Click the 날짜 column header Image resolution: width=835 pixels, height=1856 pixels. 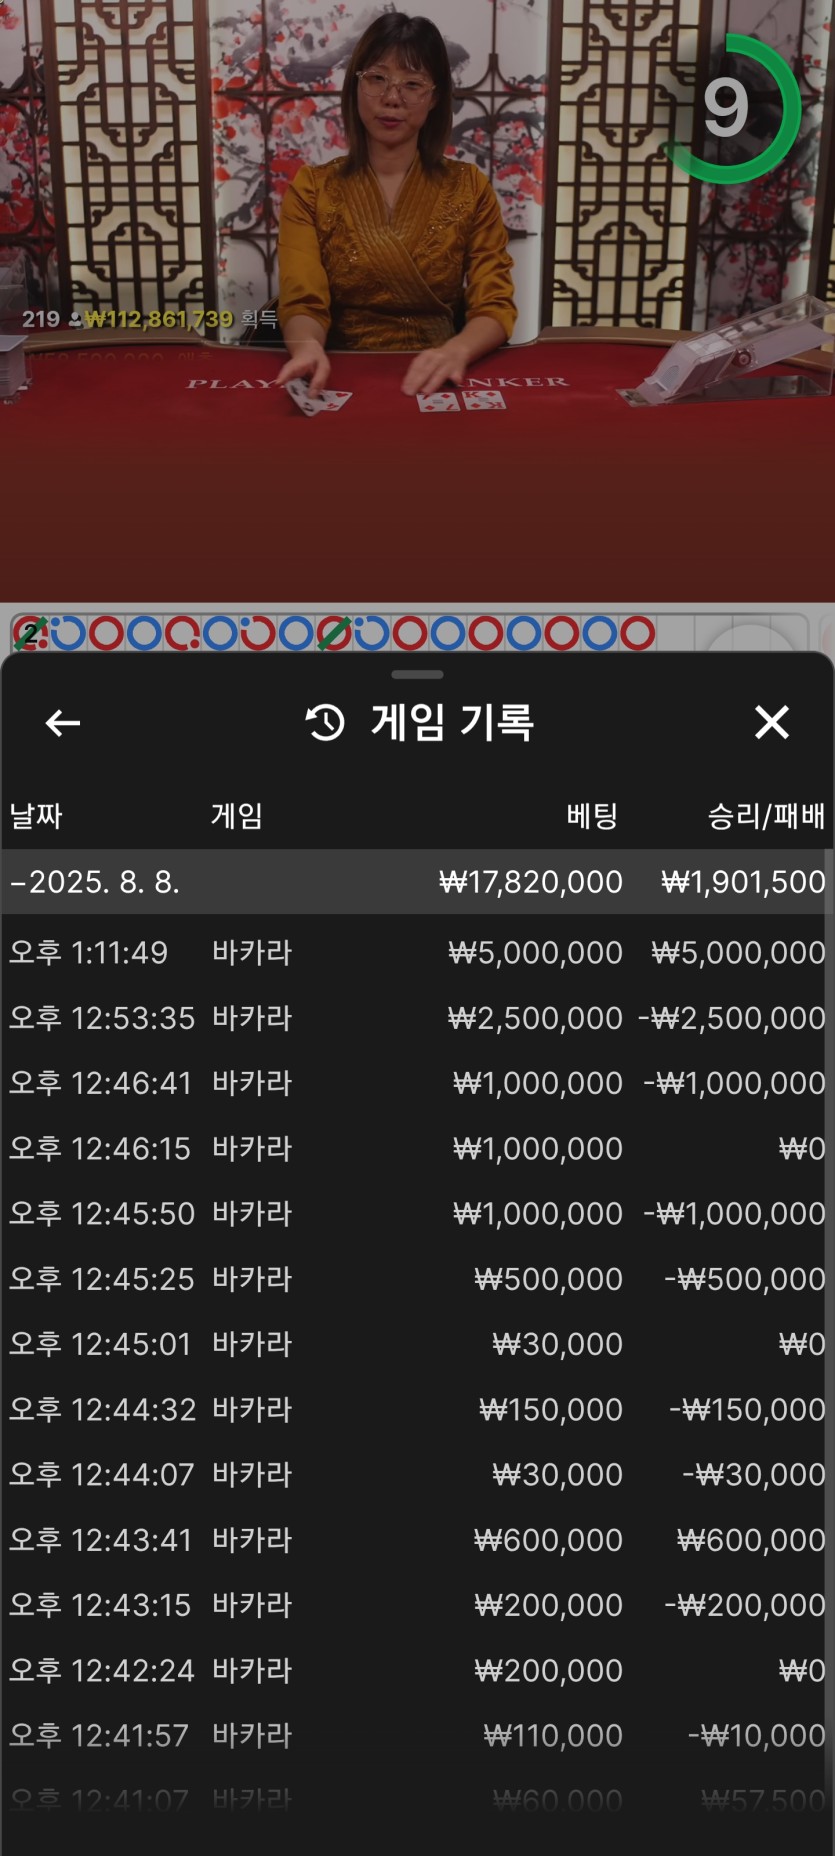(36, 816)
